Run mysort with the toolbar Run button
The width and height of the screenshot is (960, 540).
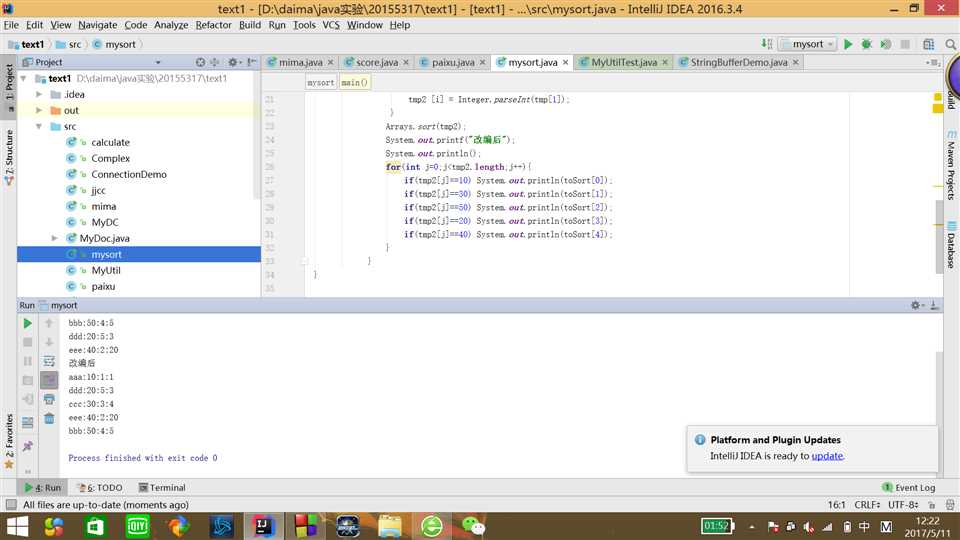point(848,44)
